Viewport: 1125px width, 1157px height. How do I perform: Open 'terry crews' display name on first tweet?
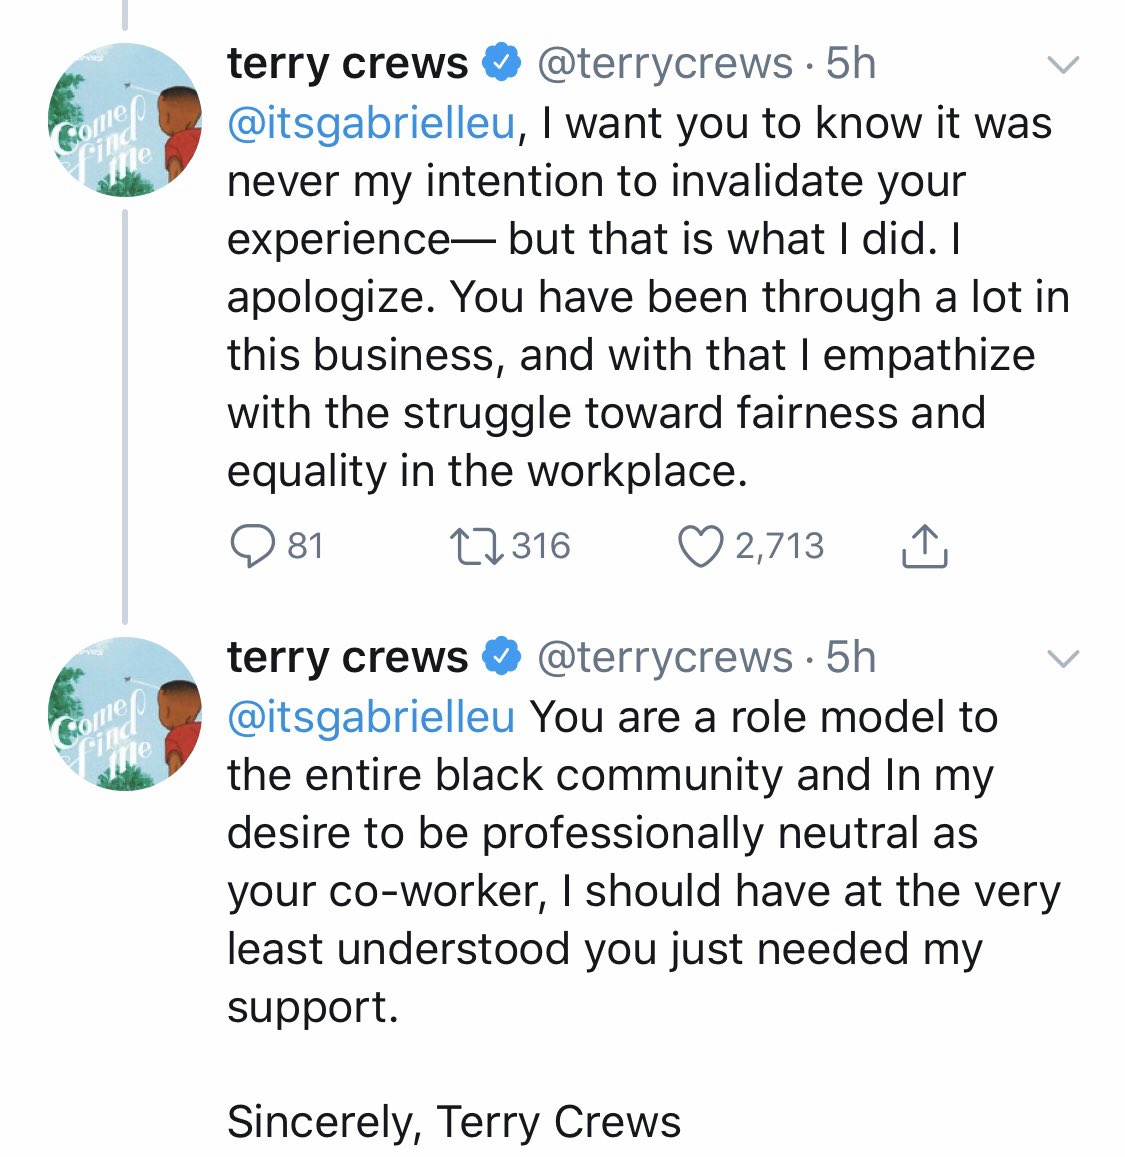347,64
